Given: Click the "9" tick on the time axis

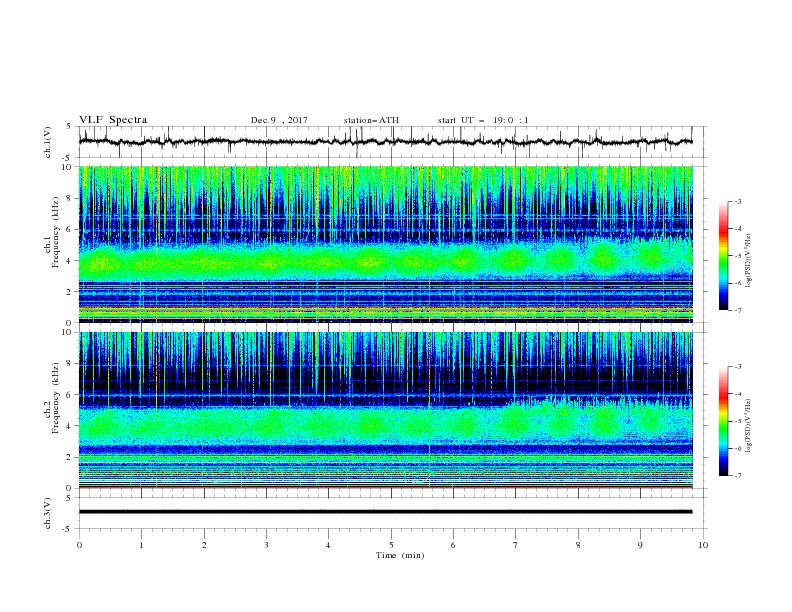Looking at the screenshot, I should (640, 545).
